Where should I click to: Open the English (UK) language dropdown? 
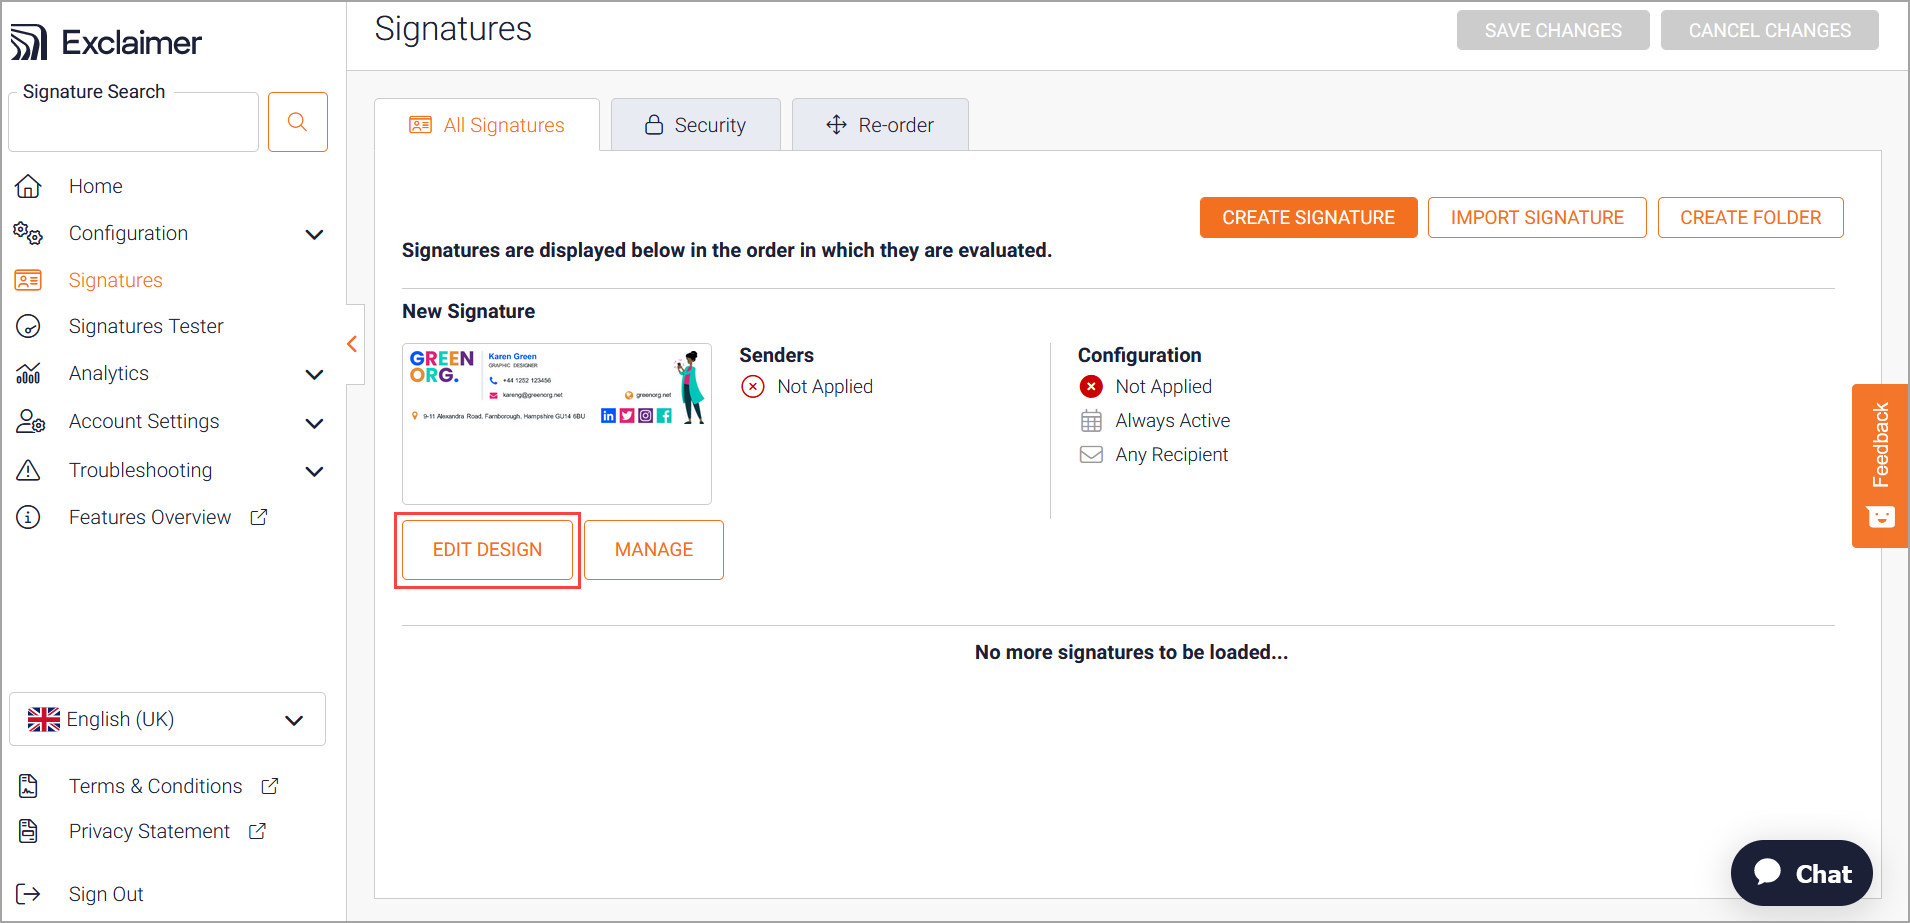click(167, 719)
